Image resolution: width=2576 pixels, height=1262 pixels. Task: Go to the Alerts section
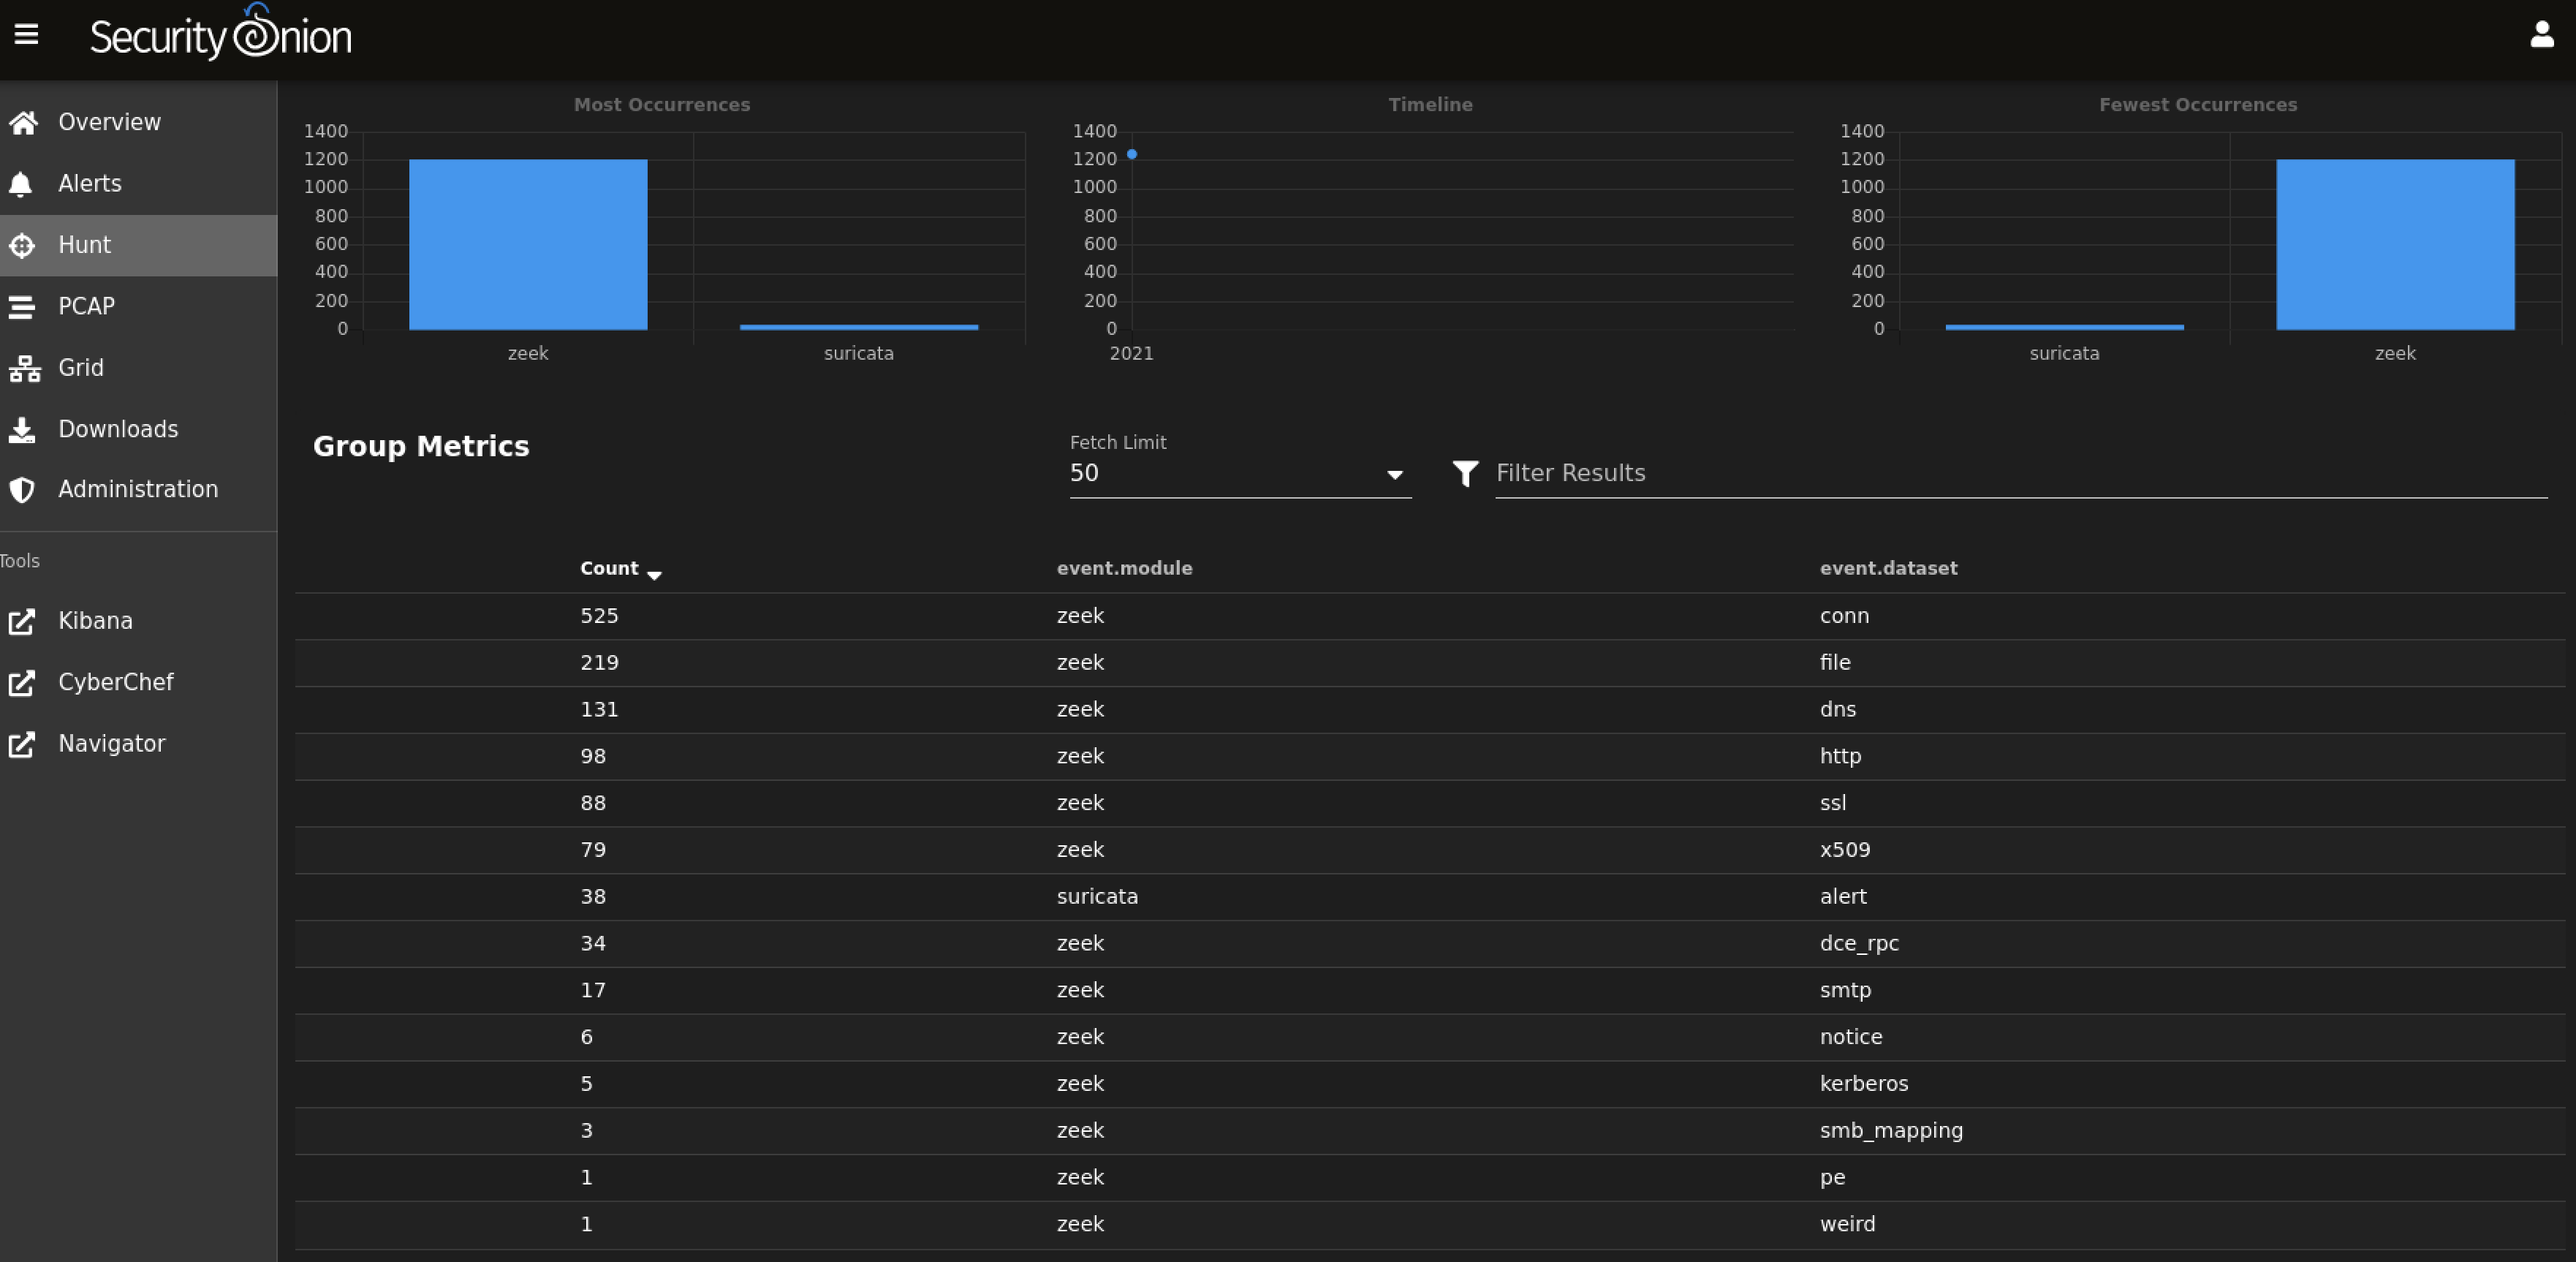(x=138, y=184)
